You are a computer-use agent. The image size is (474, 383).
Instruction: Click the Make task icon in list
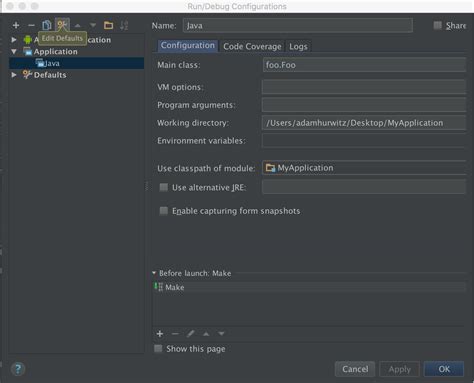click(159, 287)
